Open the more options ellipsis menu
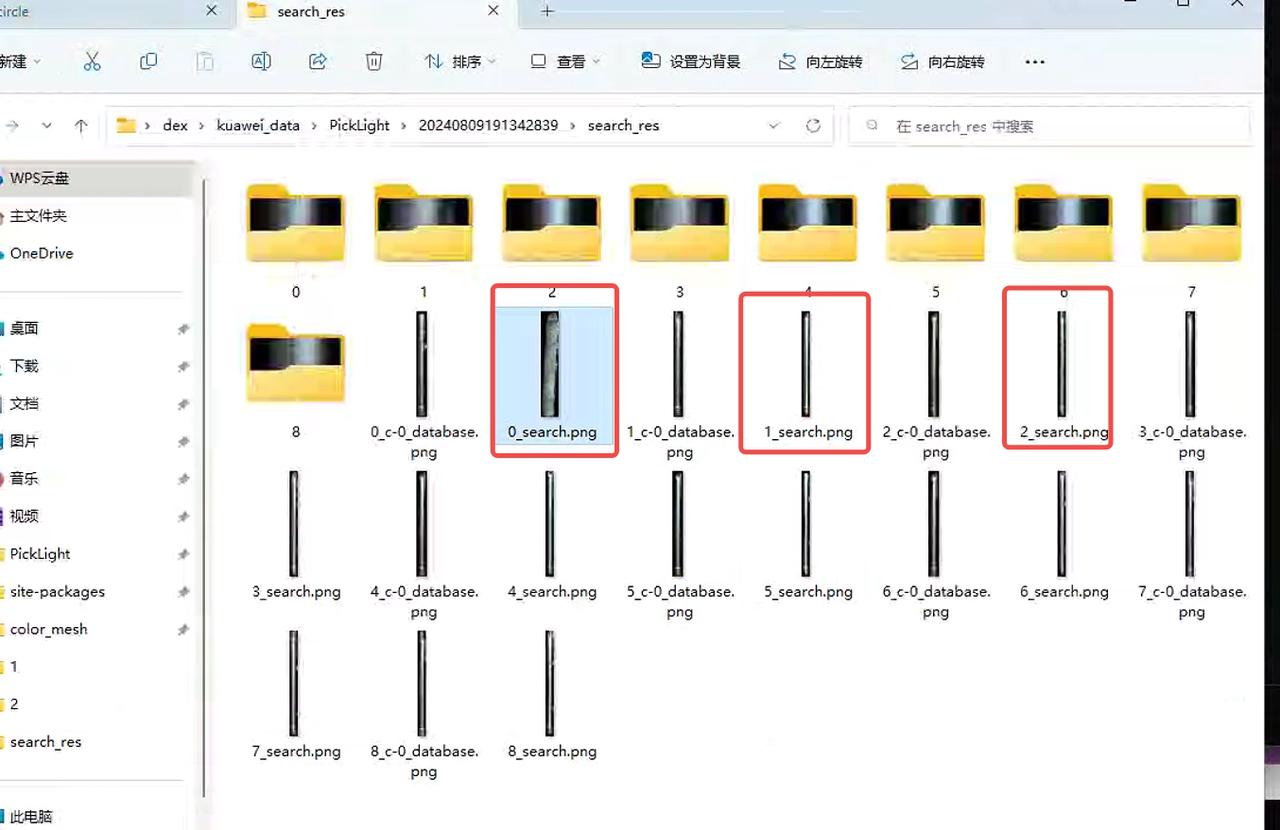The image size is (1280, 830). (x=1035, y=62)
